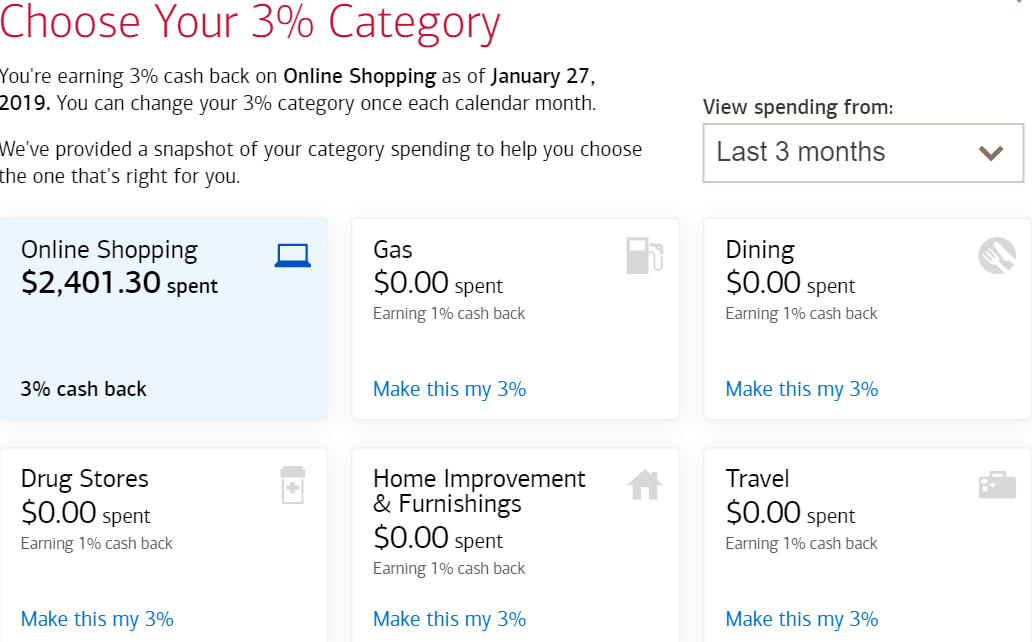Click "Make this my 3%" under Gas
The image size is (1032, 642).
coord(449,389)
